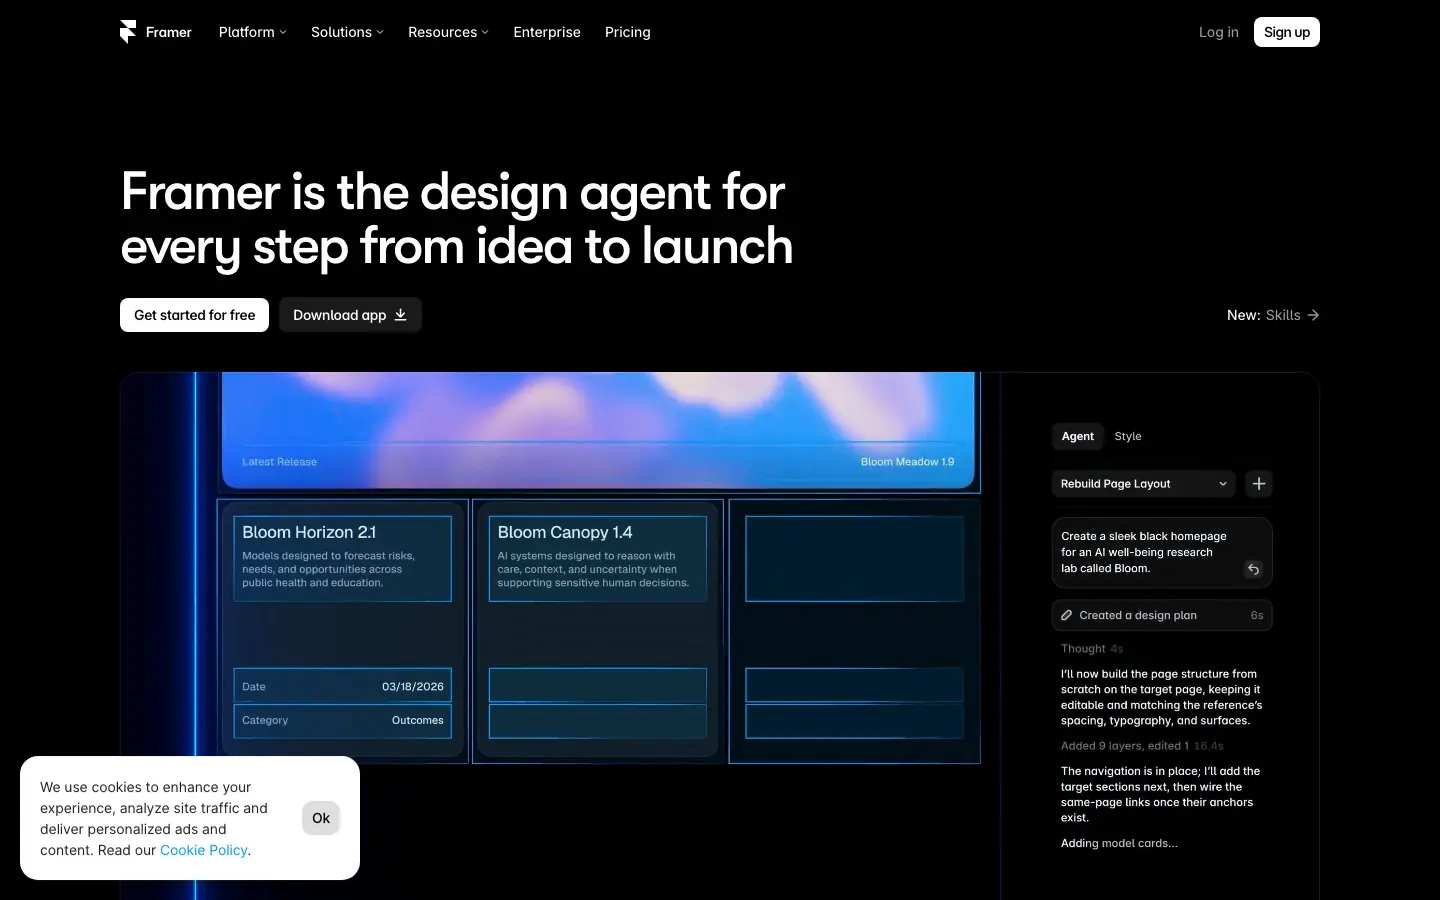
Task: Switch to the Style tab
Action: click(x=1128, y=436)
